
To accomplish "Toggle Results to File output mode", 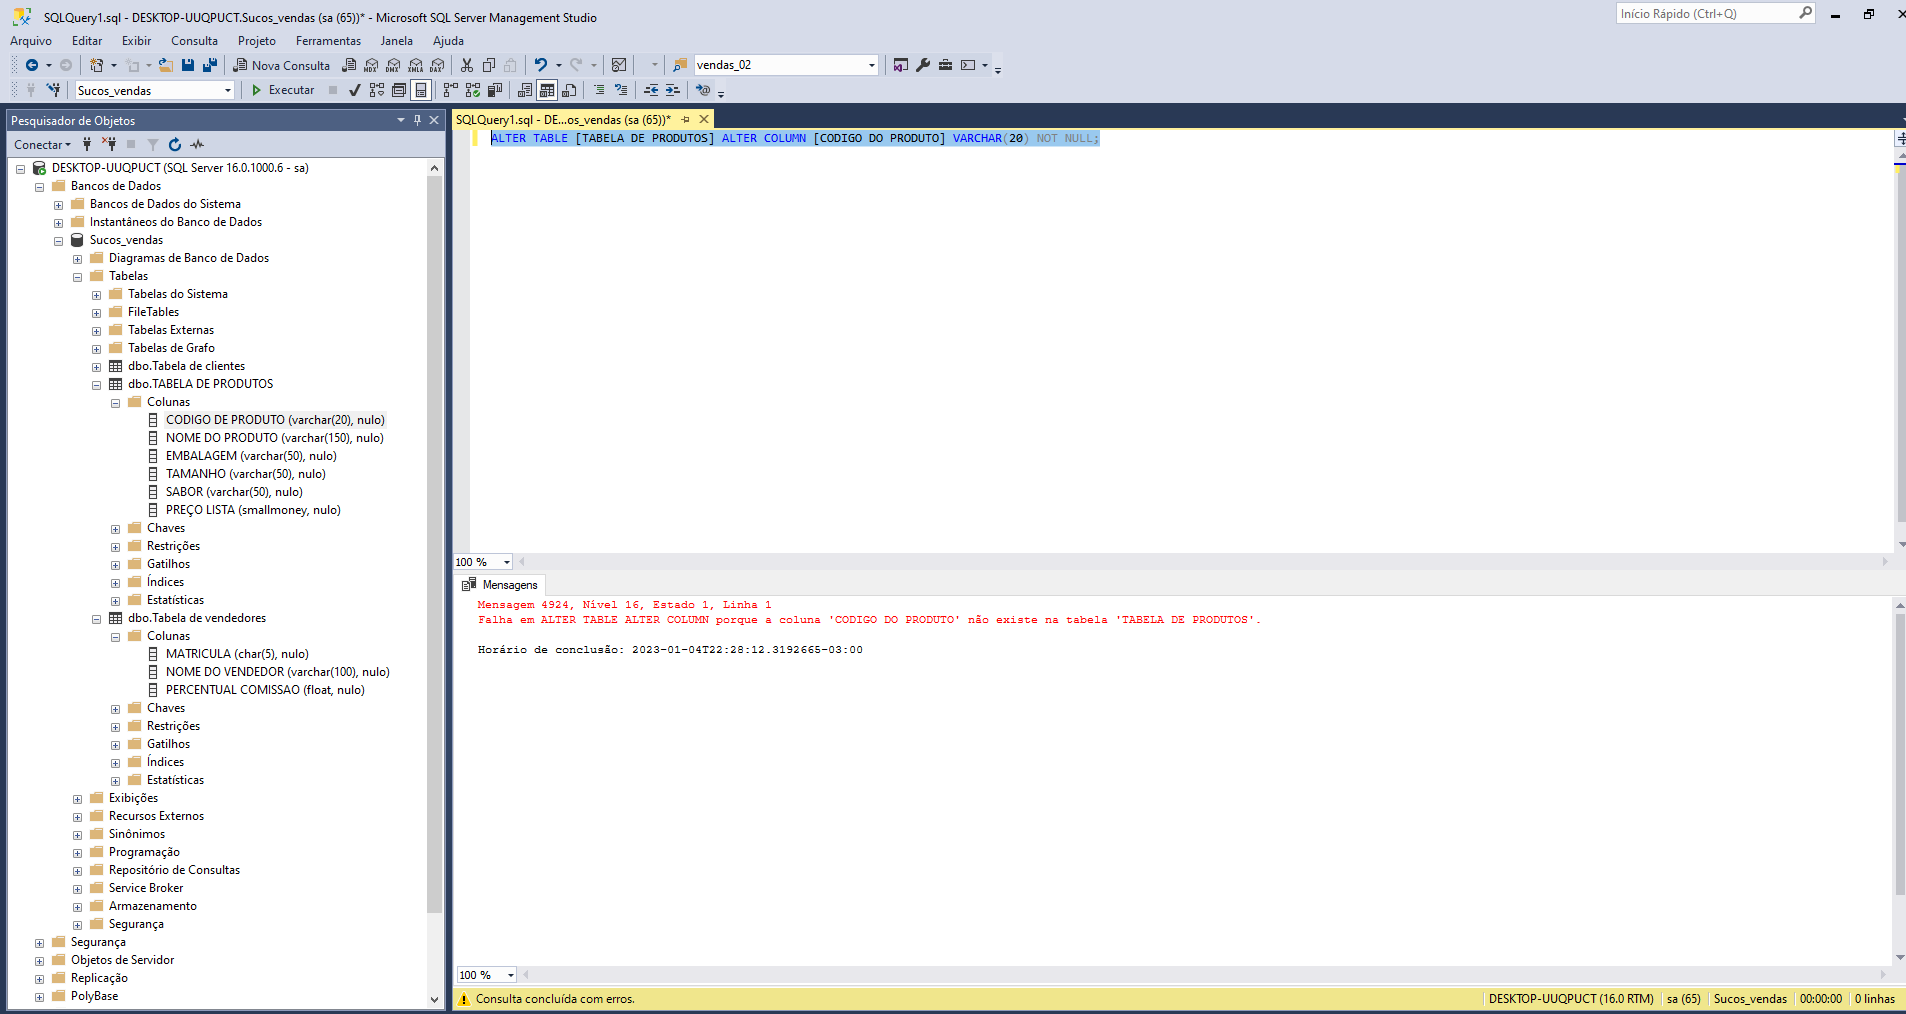I will pos(569,90).
